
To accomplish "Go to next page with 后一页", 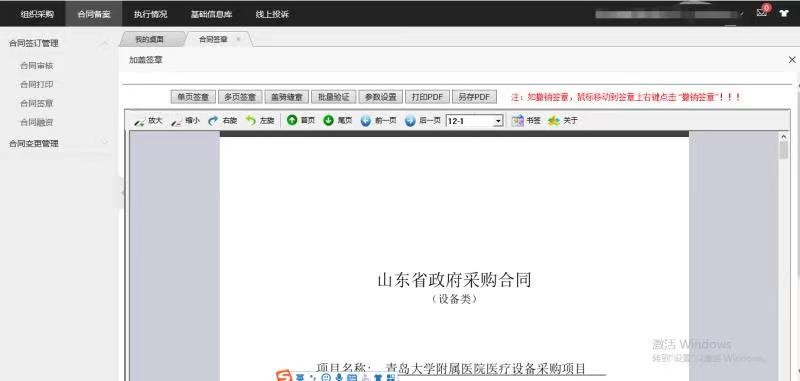I will [x=422, y=121].
